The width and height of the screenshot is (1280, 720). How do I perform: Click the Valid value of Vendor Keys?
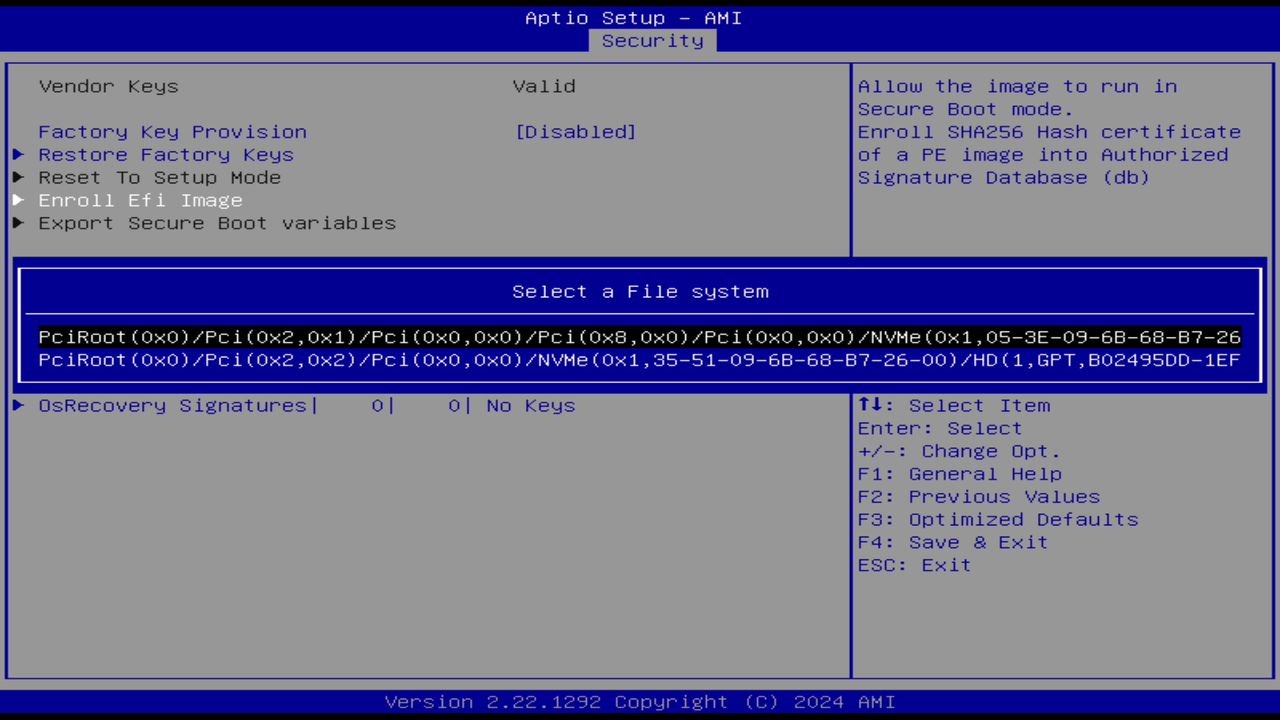click(x=544, y=87)
